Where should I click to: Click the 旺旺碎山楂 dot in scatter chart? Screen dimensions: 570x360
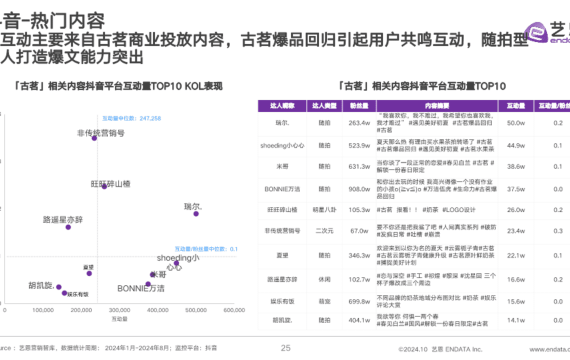pyautogui.click(x=104, y=187)
